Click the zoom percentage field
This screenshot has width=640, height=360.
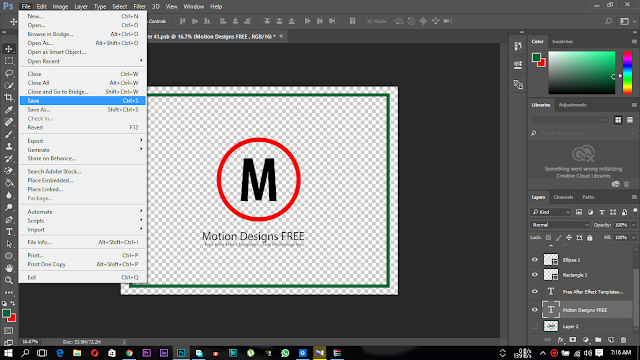click(x=30, y=342)
